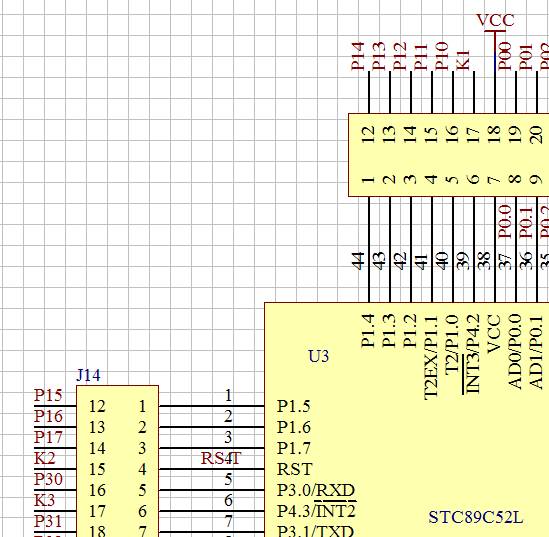The image size is (549, 537).
Task: Select the AD0/P0.0 pin name
Action: [515, 352]
